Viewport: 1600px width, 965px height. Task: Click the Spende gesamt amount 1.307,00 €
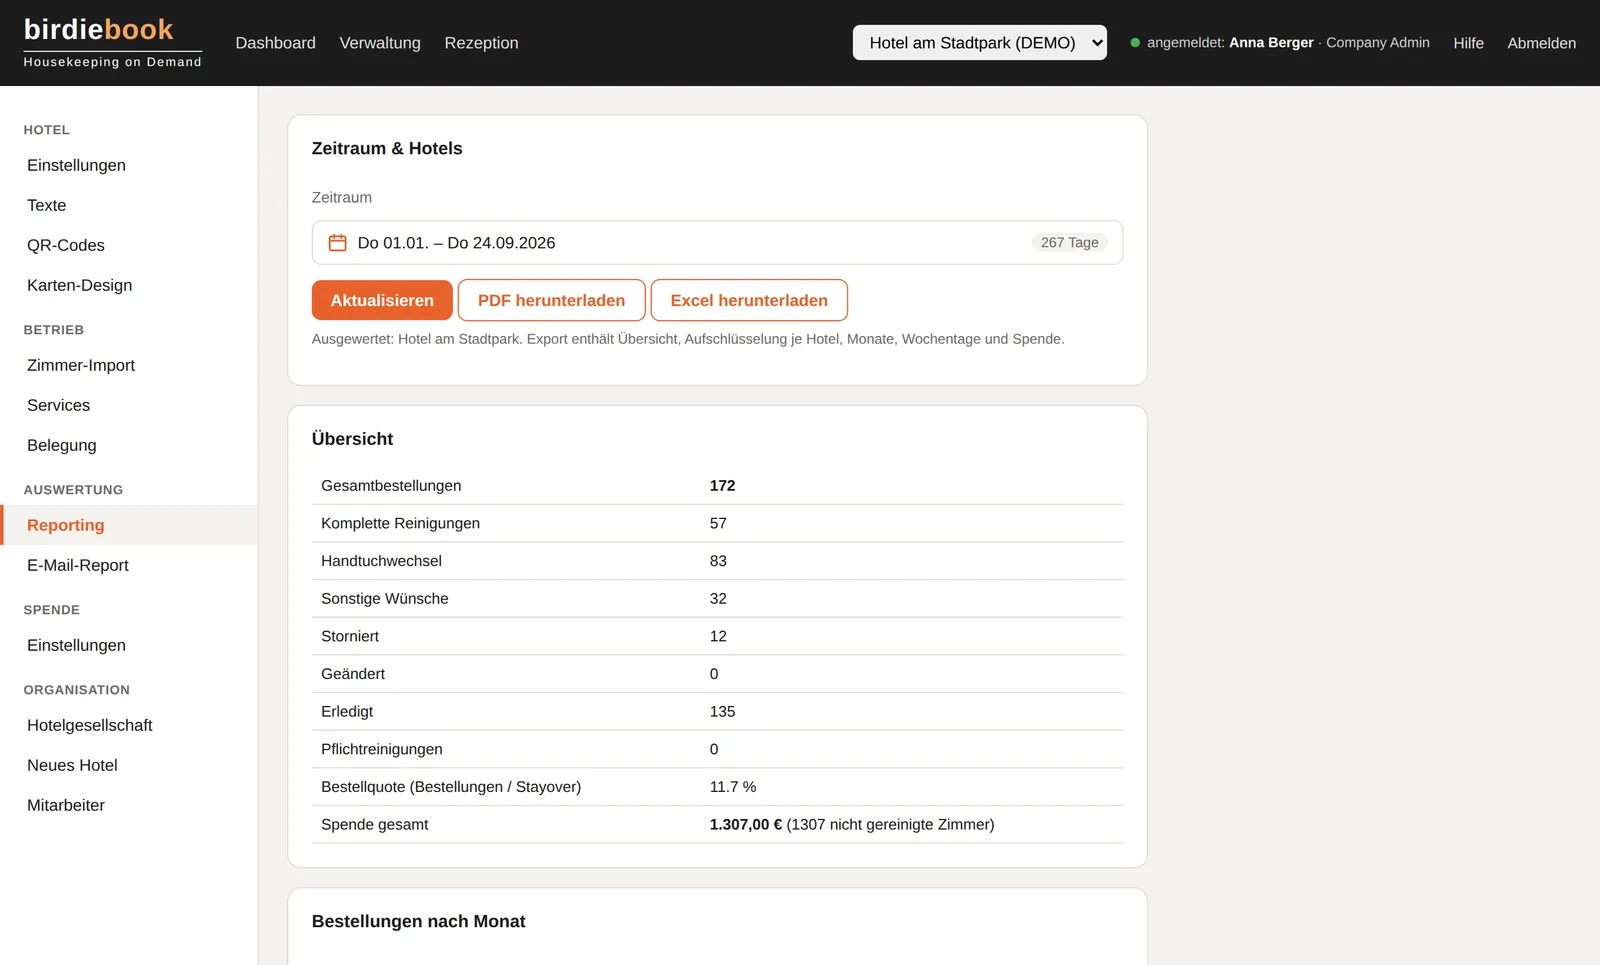click(x=746, y=825)
